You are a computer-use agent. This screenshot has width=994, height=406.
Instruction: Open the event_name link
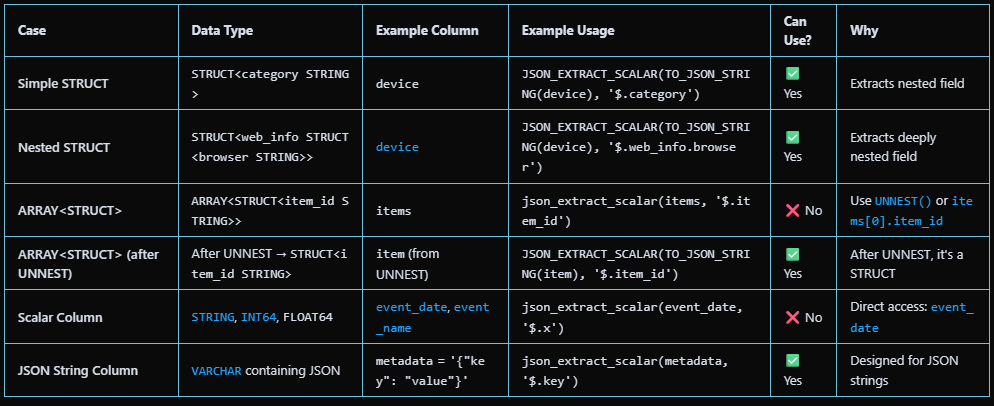click(433, 317)
